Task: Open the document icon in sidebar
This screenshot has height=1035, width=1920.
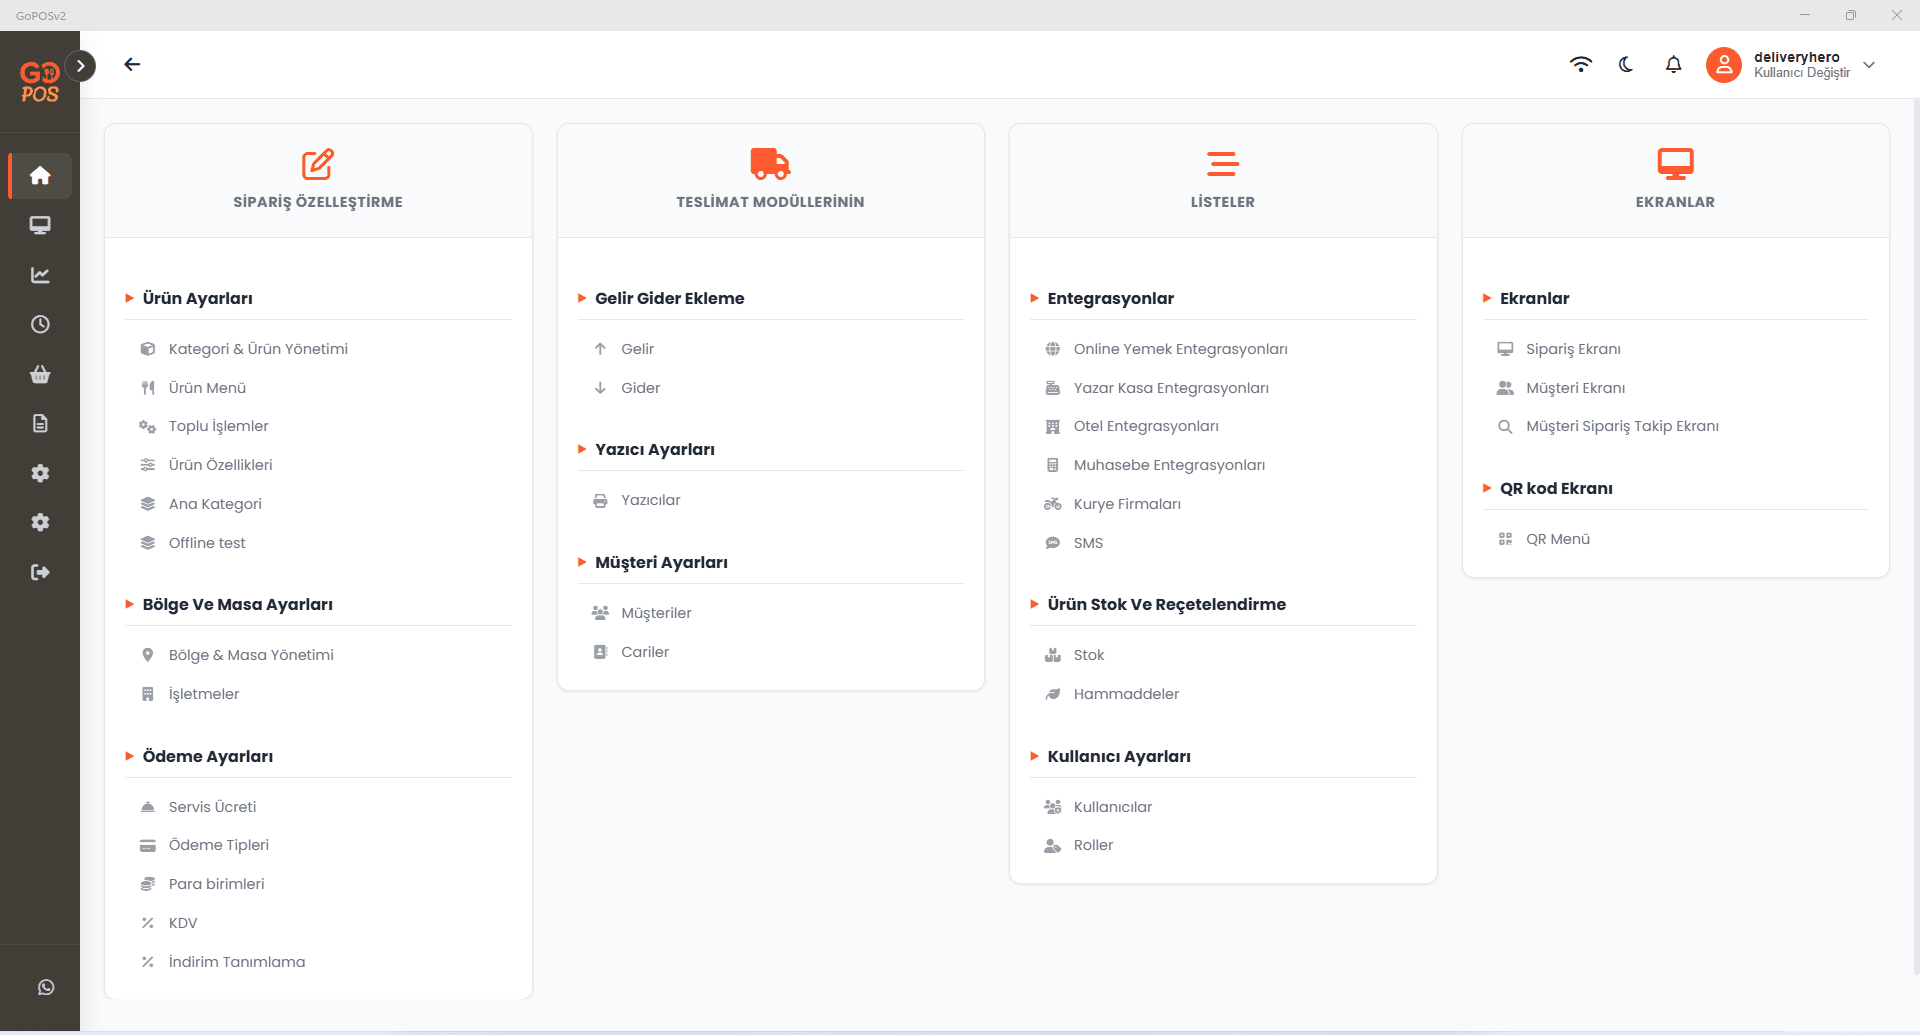Action: pyautogui.click(x=40, y=423)
